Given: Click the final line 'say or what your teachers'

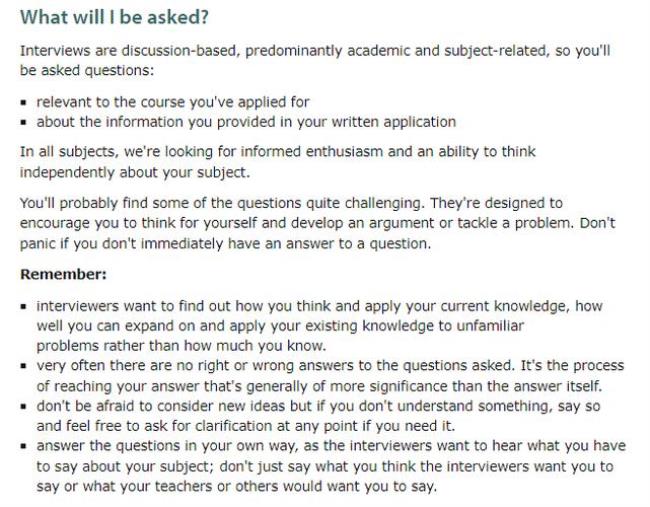Looking at the screenshot, I should tap(237, 486).
